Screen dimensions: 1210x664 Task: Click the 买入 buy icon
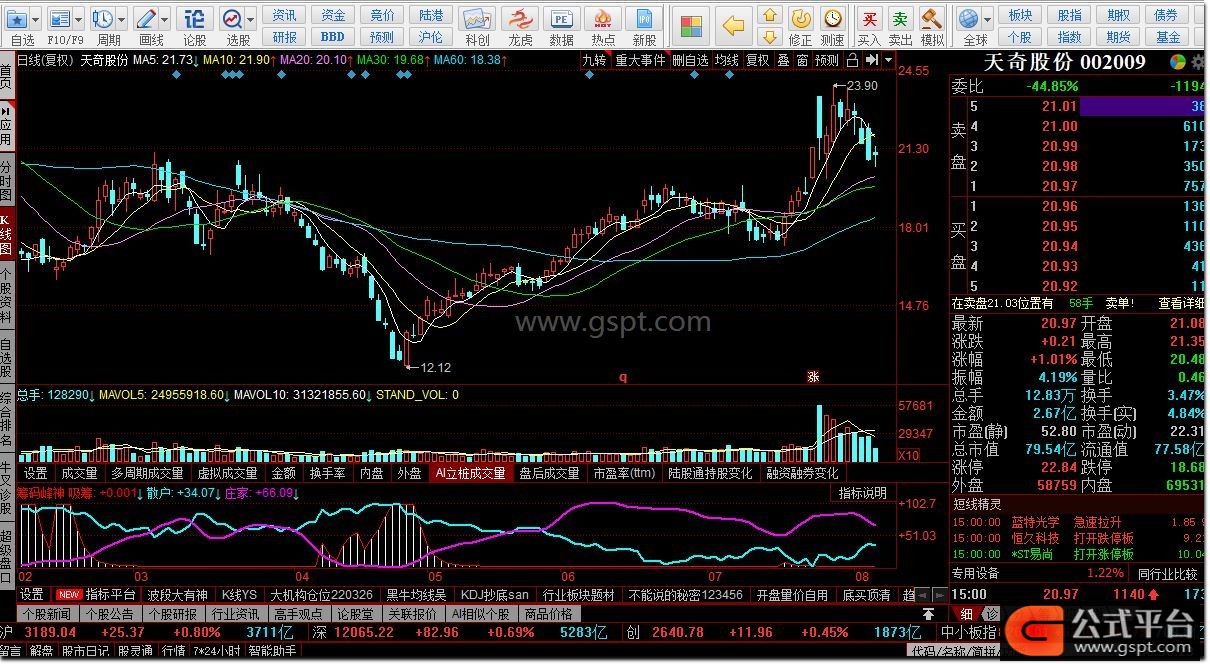pos(870,18)
